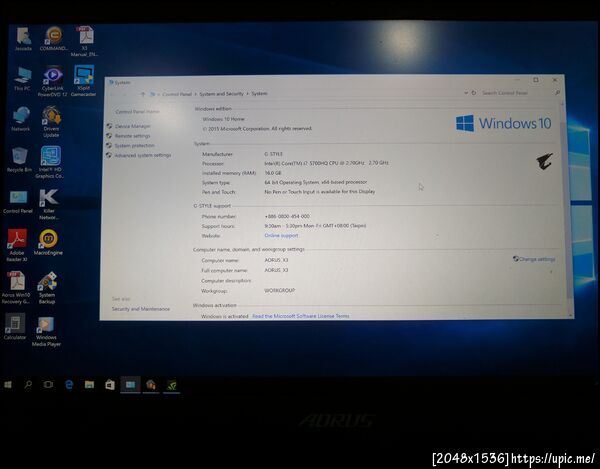Expand the address bar history dropdown
This screenshot has height=469, width=600.
point(466,93)
